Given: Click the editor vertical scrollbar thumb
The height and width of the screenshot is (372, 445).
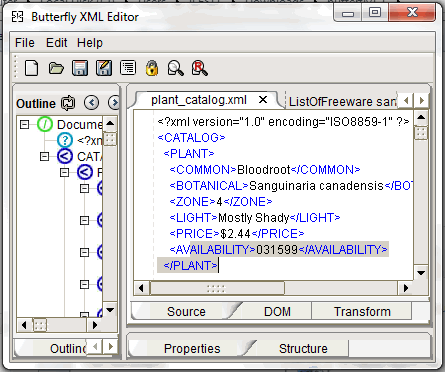Looking at the screenshot, I should 421,132.
